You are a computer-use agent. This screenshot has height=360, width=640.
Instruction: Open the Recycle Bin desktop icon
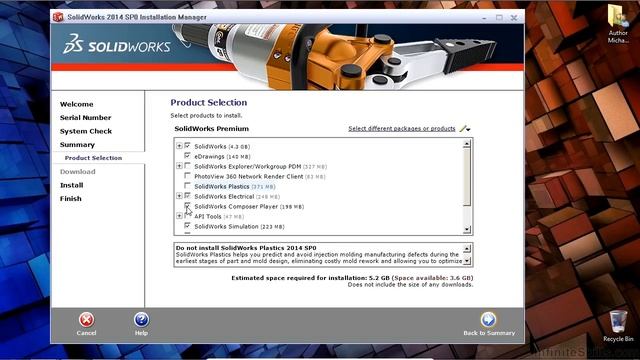(x=618, y=326)
